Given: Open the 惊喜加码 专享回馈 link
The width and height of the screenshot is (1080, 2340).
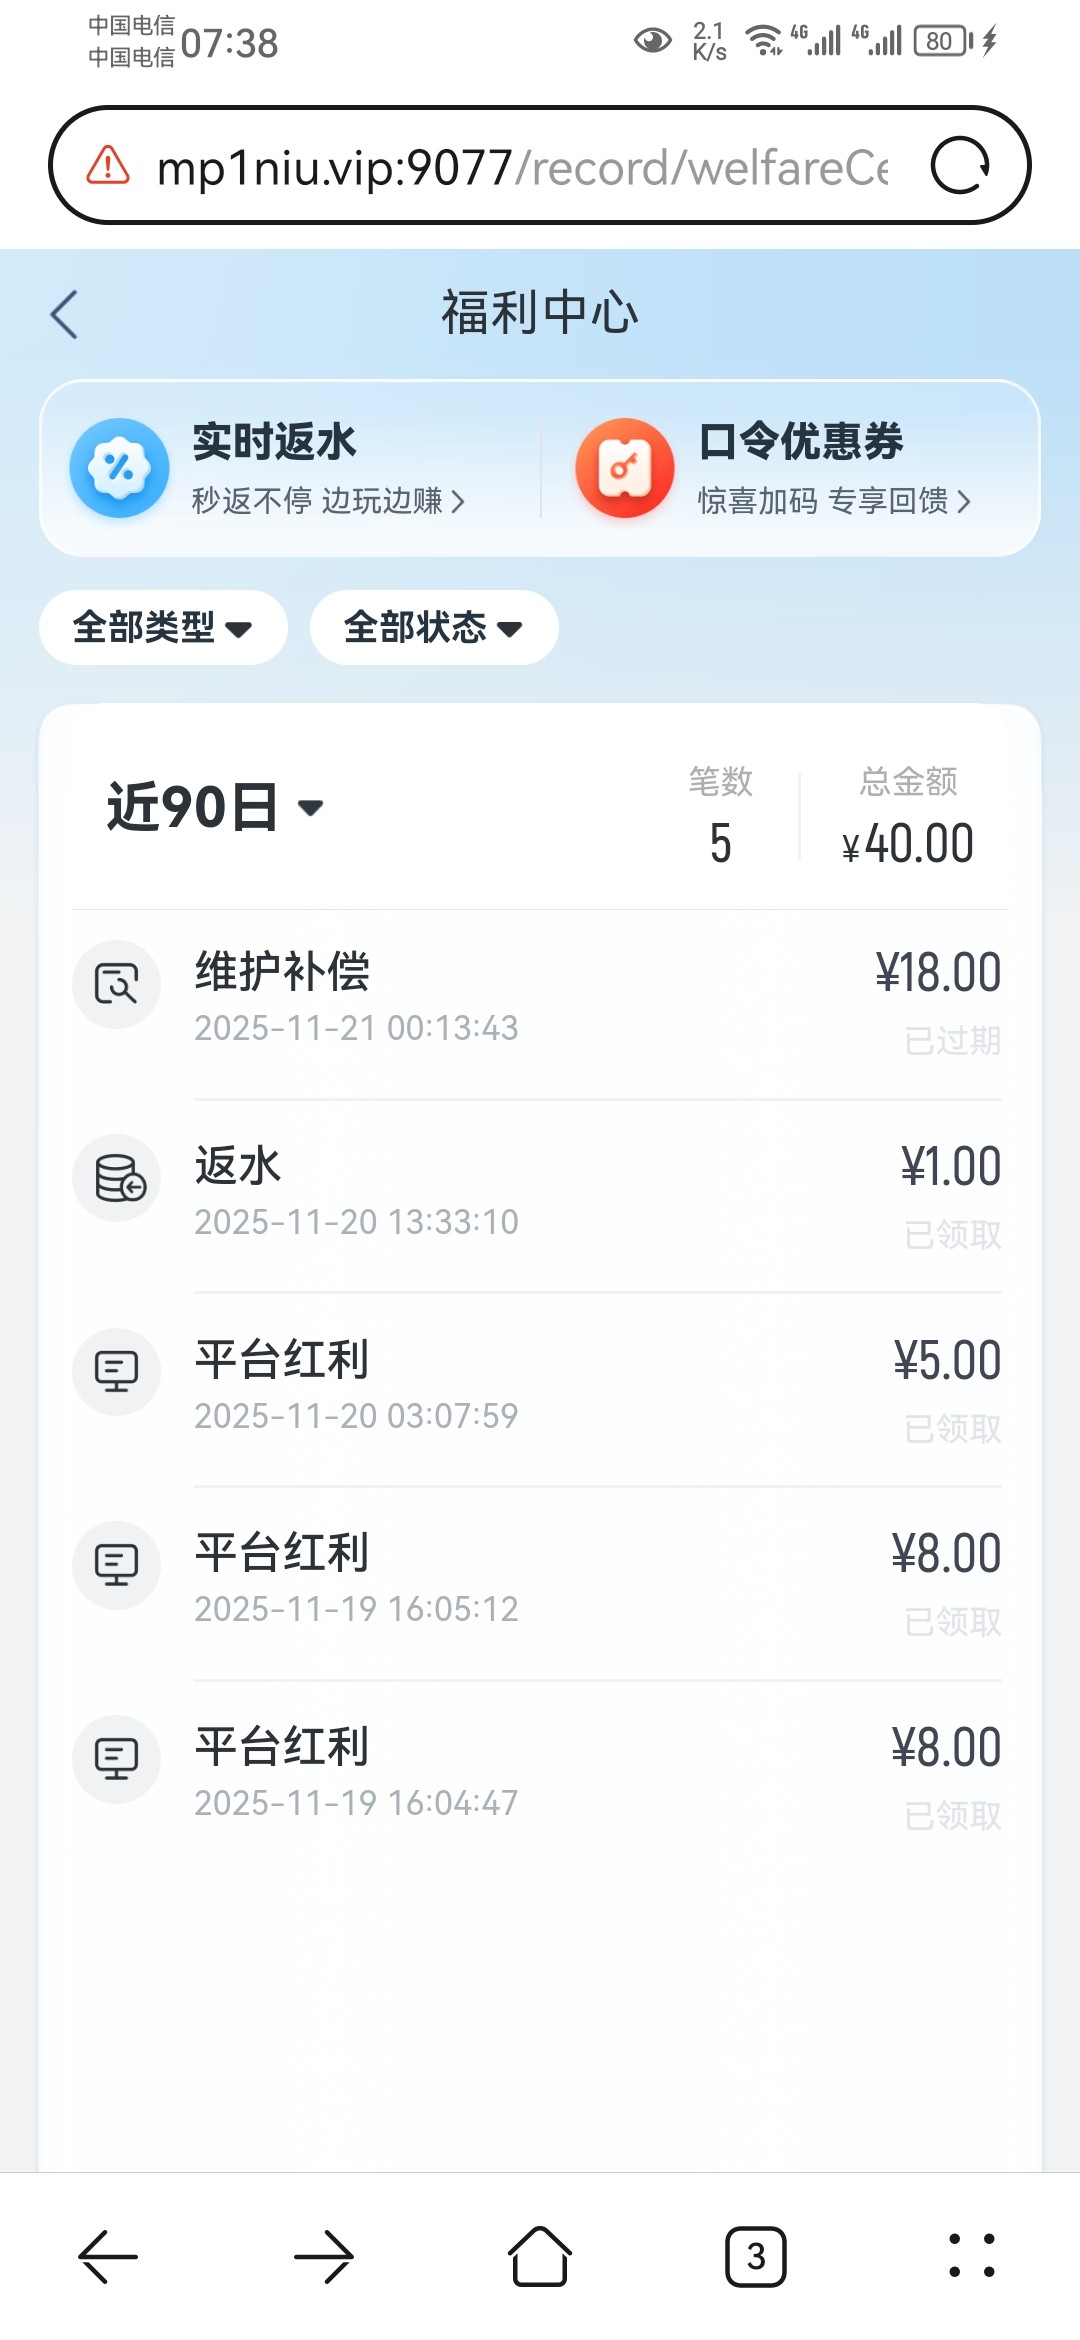Looking at the screenshot, I should [x=834, y=501].
